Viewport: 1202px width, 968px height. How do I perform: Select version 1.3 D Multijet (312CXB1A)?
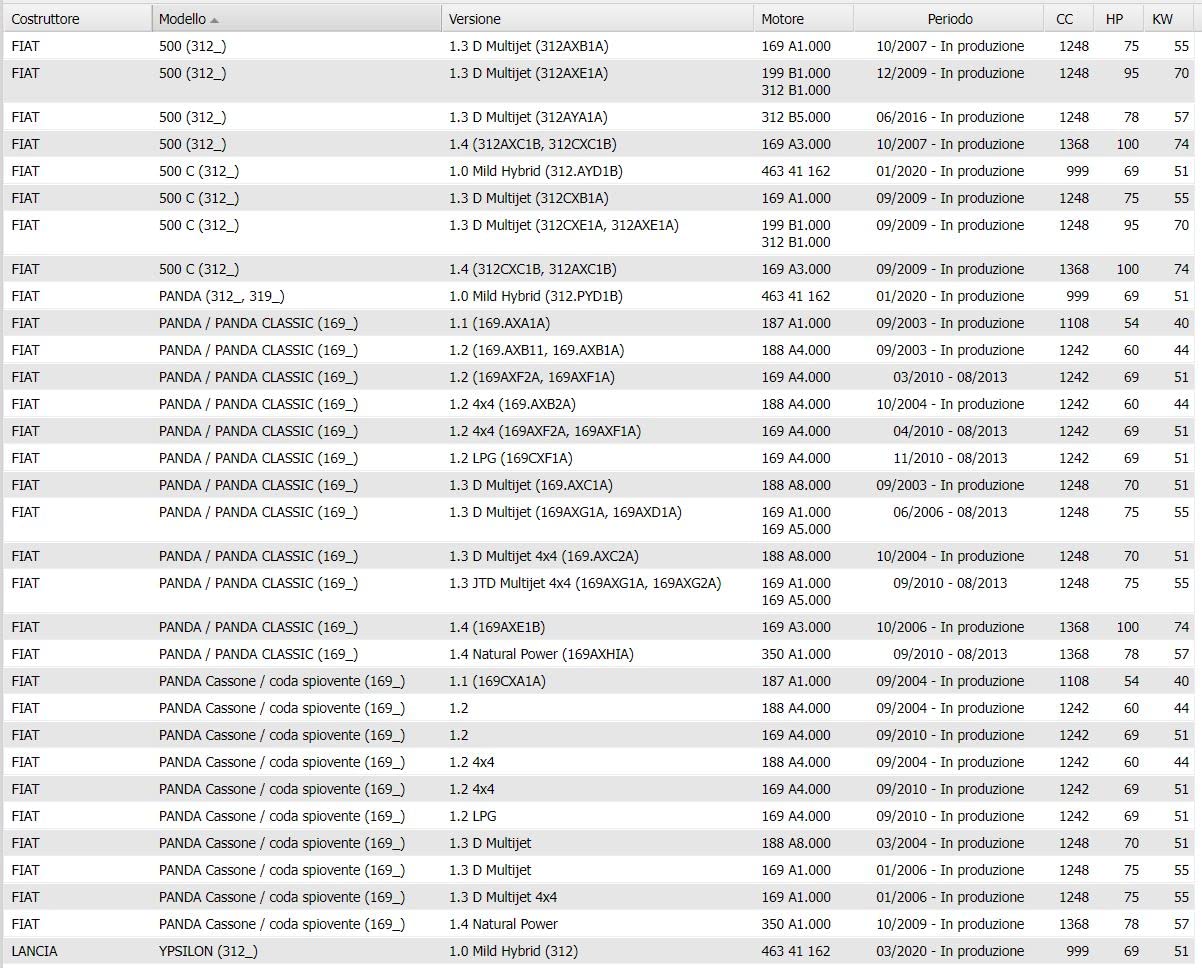529,198
